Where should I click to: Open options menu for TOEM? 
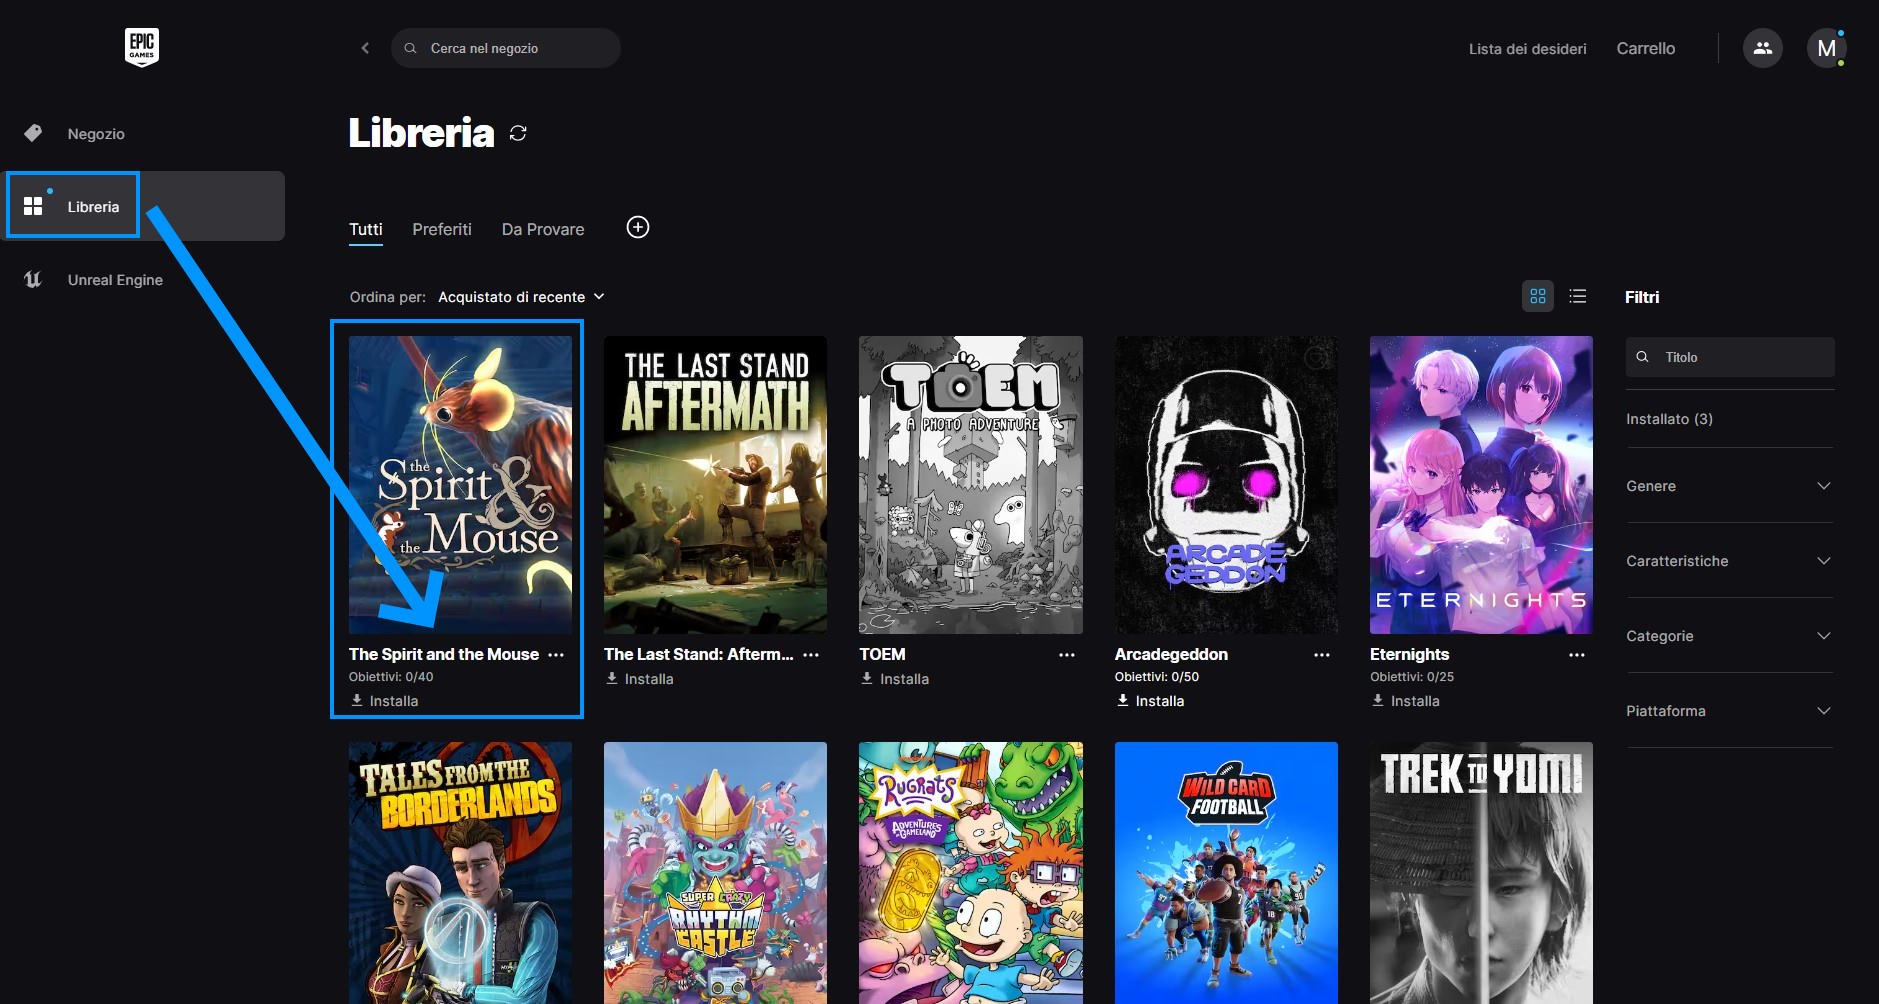(x=1066, y=655)
